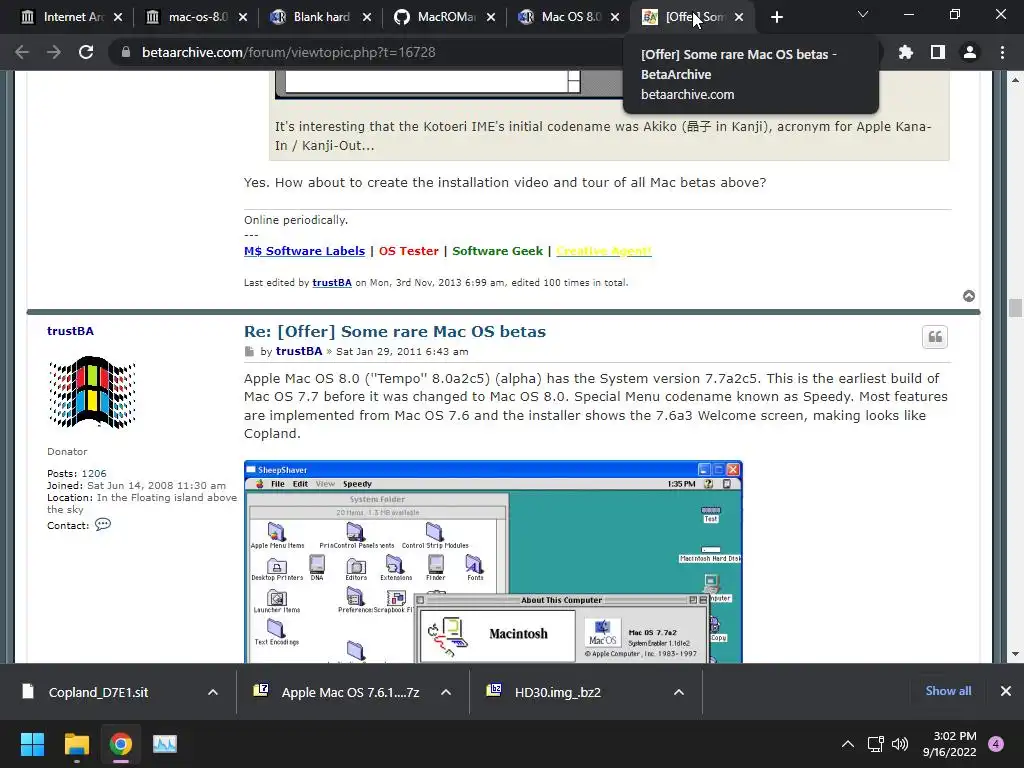Image resolution: width=1024 pixels, height=768 pixels.
Task: Close the [Offer] Some rare betas tab
Action: point(739,17)
